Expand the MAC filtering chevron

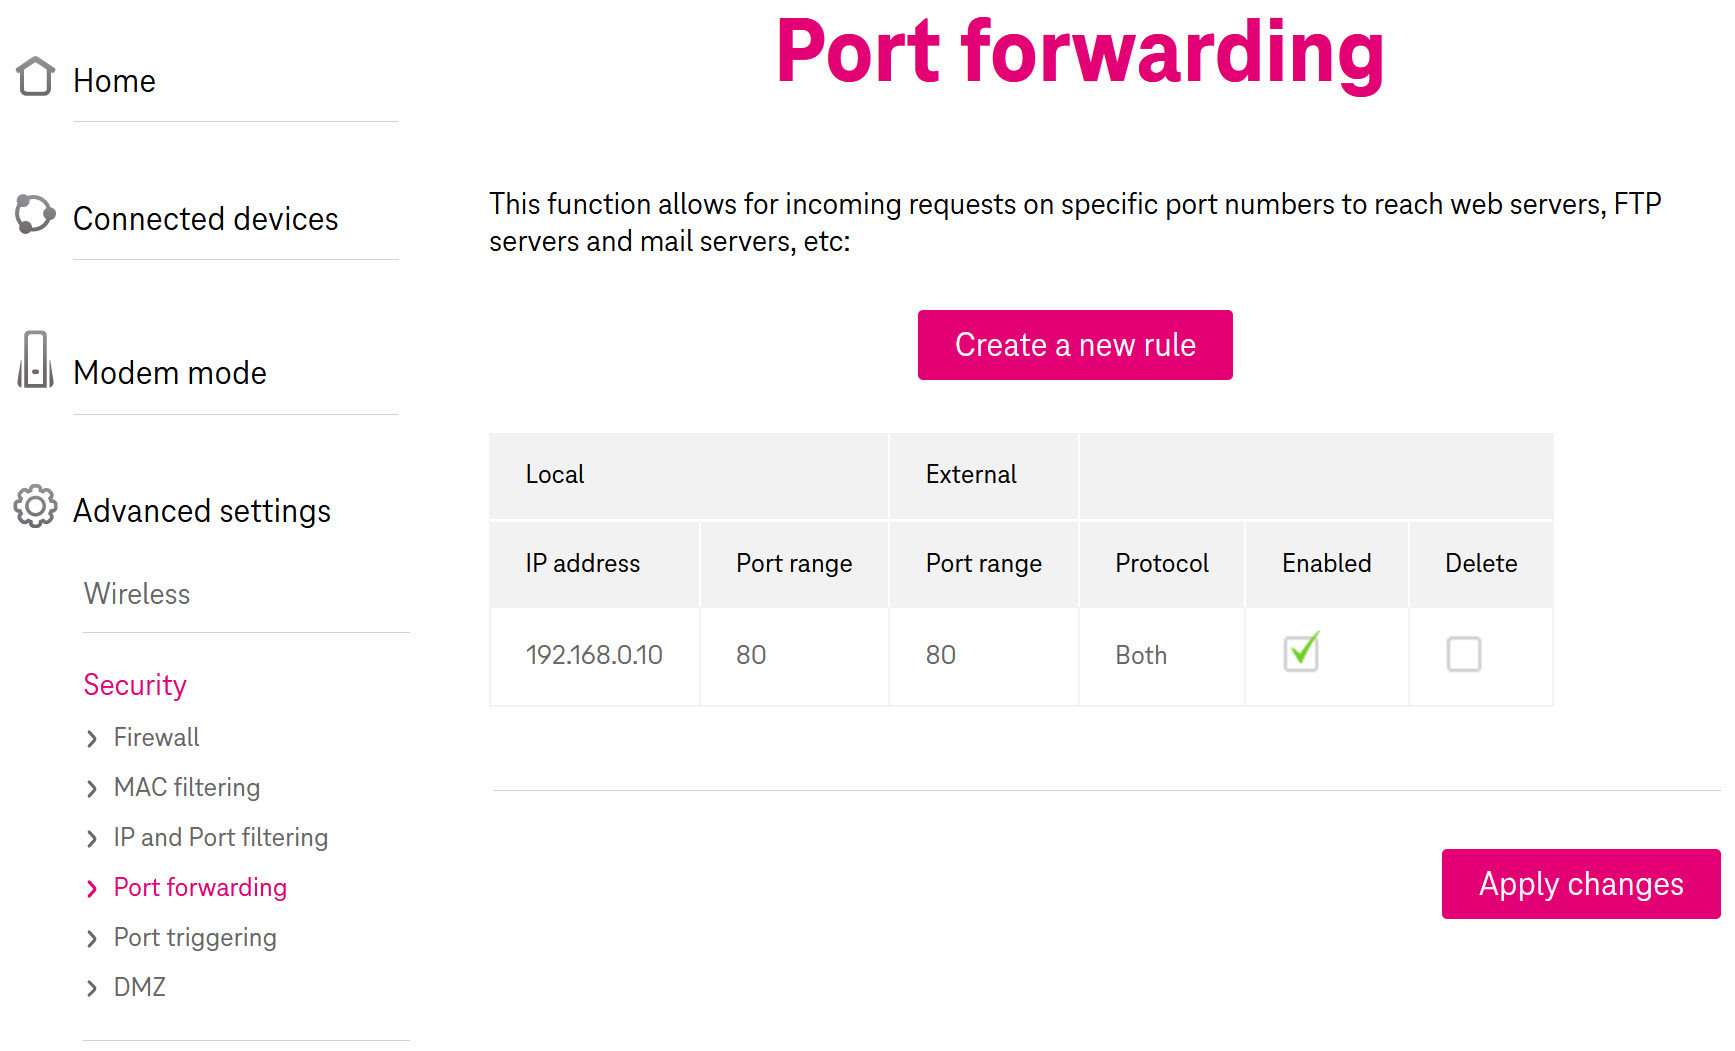click(x=92, y=788)
